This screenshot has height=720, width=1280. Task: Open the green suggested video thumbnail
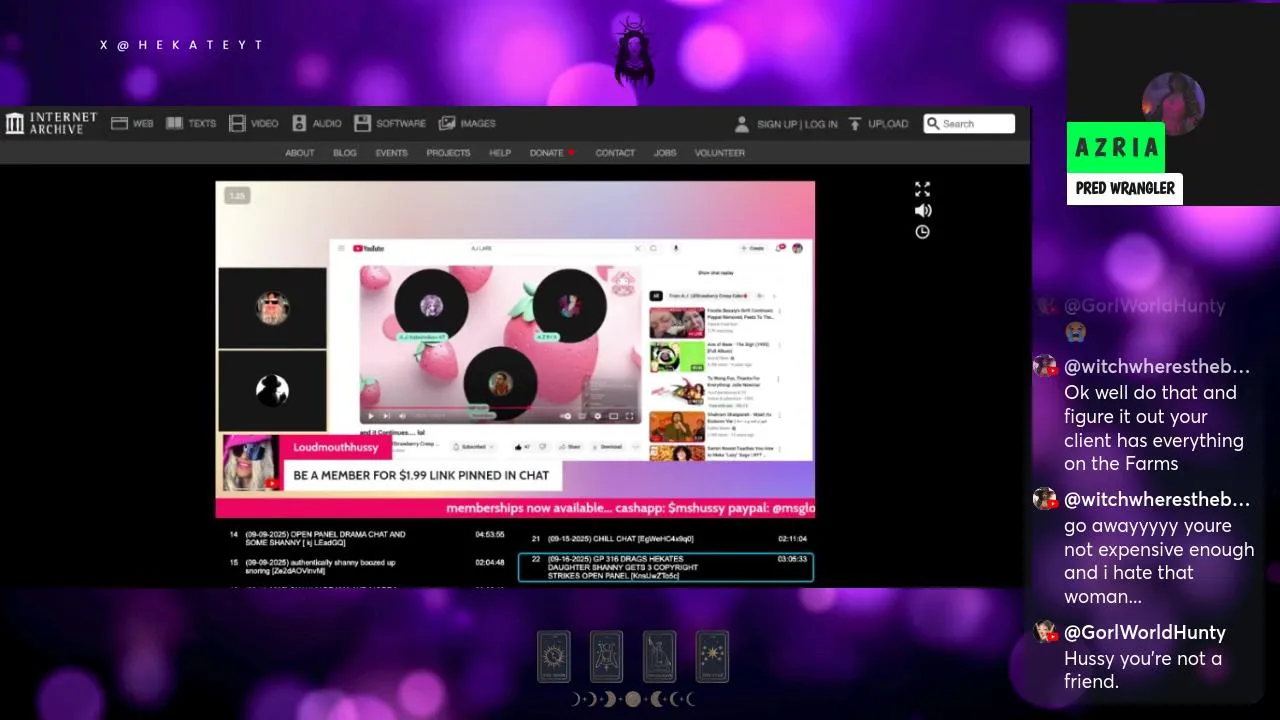pyautogui.click(x=677, y=357)
